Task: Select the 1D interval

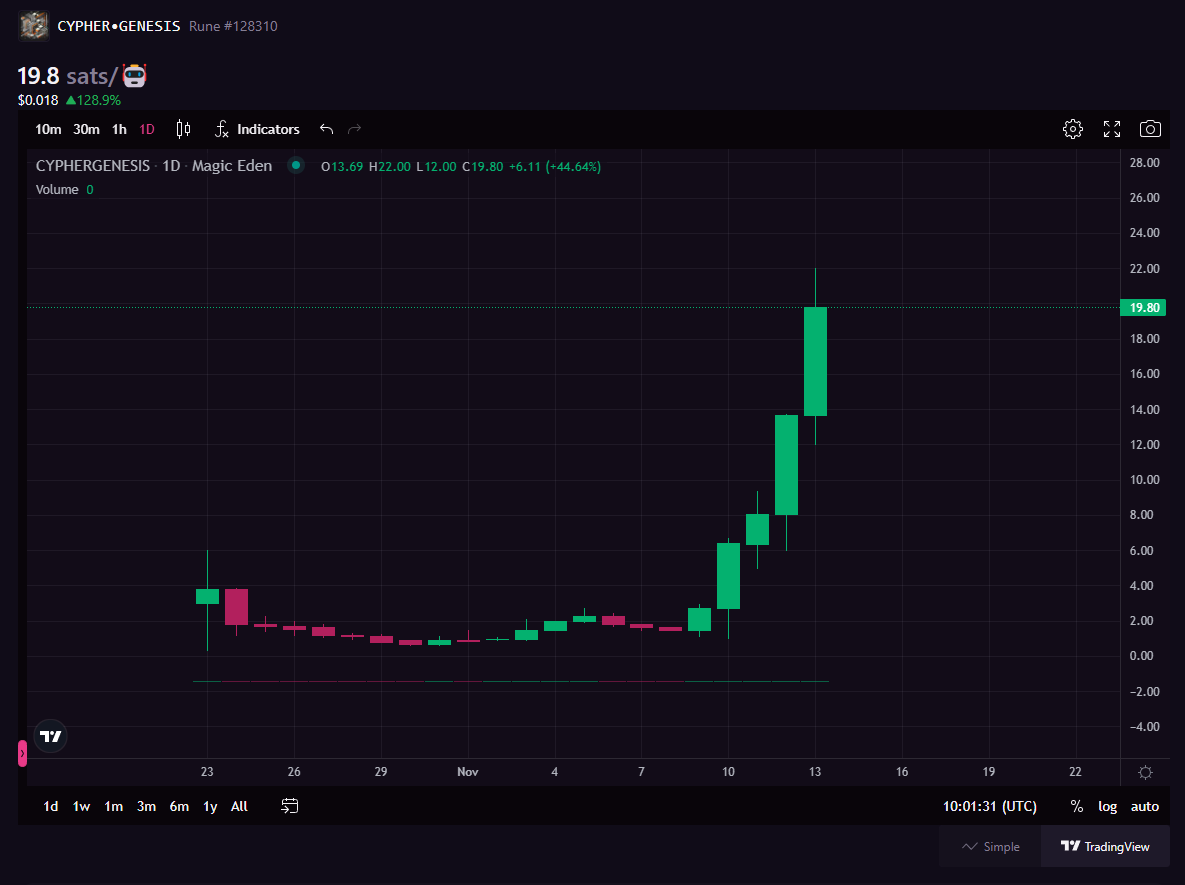Action: click(x=147, y=129)
